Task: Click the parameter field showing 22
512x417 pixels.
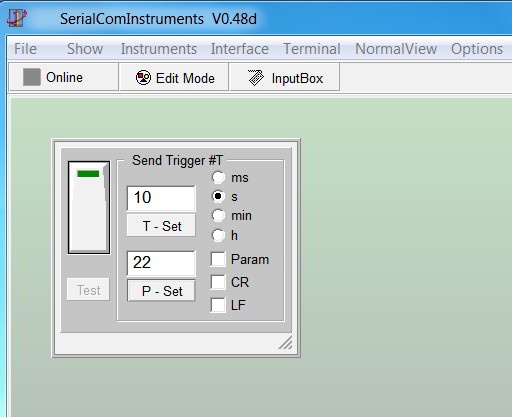Action: pyautogui.click(x=161, y=263)
